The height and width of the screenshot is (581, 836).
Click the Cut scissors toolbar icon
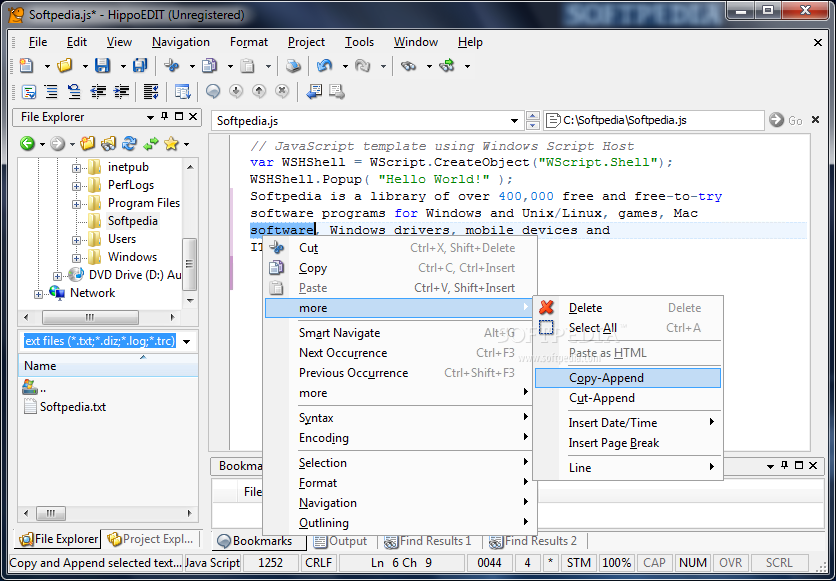[172, 66]
